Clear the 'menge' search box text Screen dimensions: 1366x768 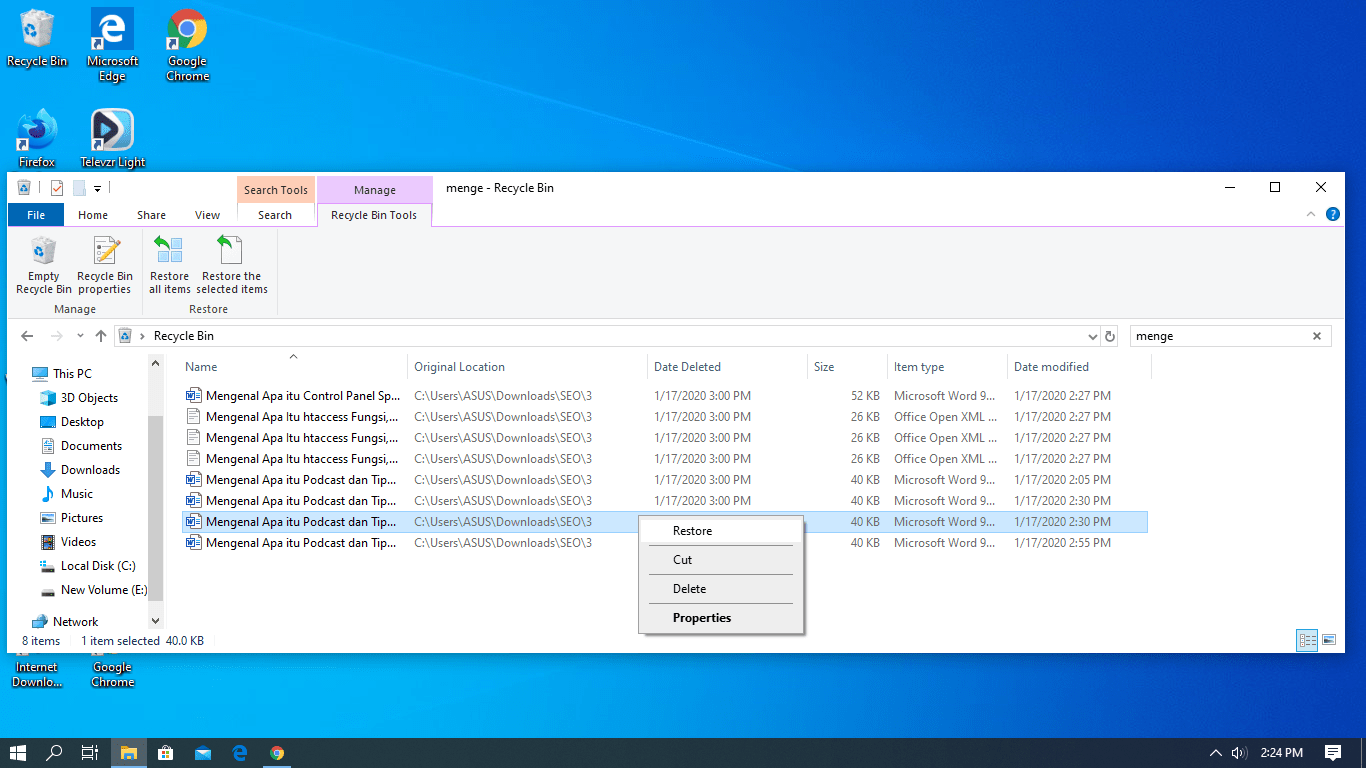[x=1317, y=337]
